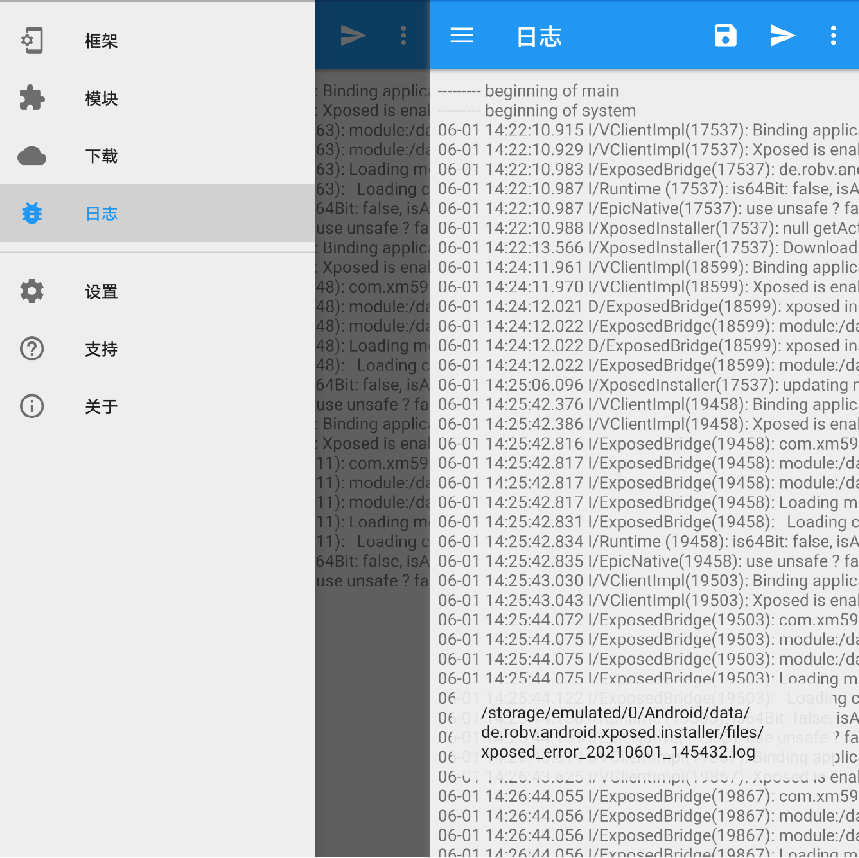The width and height of the screenshot is (859, 858).
Task: Click log line 14:24:11.961 VClientImpl(18599)
Action: [x=648, y=267]
